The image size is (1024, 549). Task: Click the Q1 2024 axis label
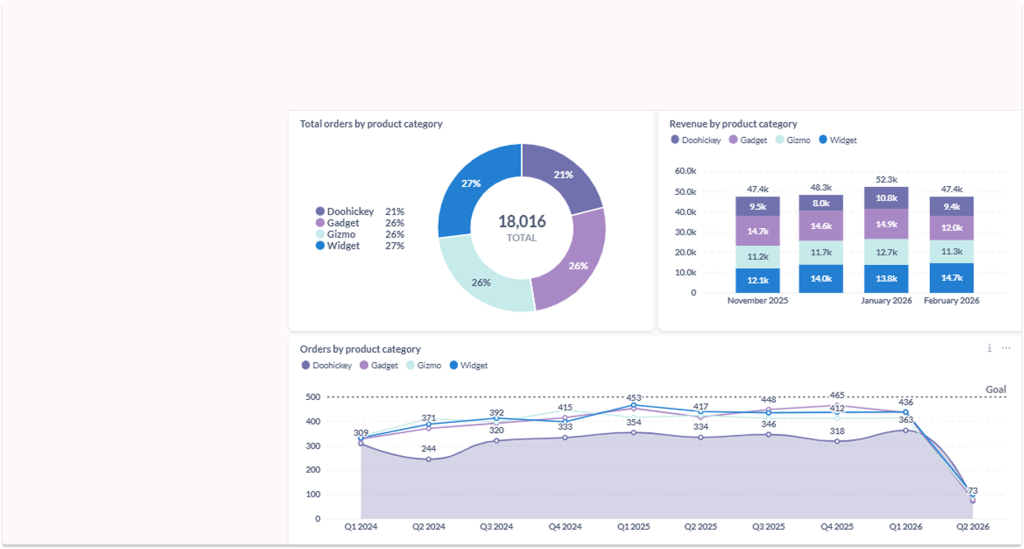(x=361, y=526)
